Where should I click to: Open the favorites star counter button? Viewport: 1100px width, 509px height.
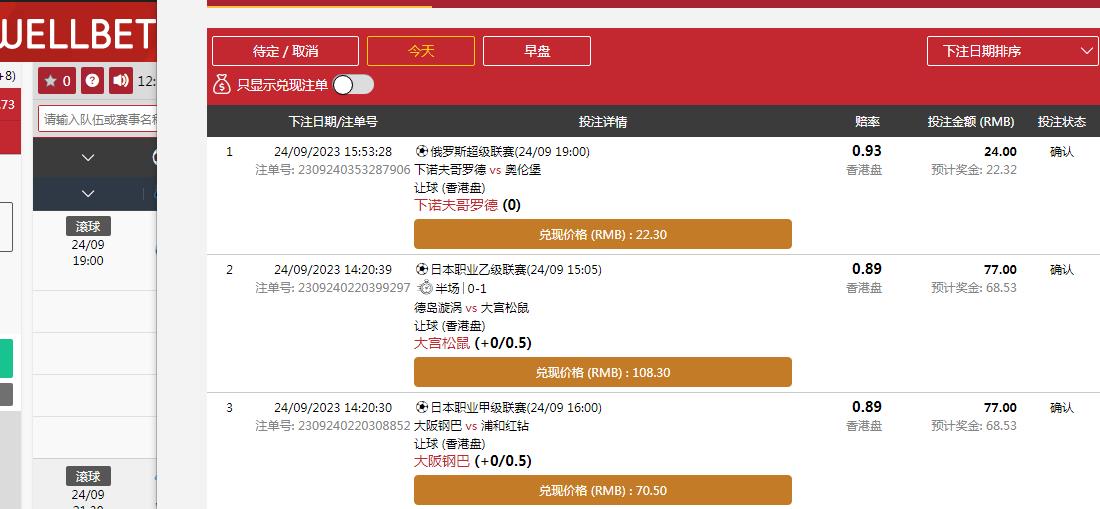57,81
